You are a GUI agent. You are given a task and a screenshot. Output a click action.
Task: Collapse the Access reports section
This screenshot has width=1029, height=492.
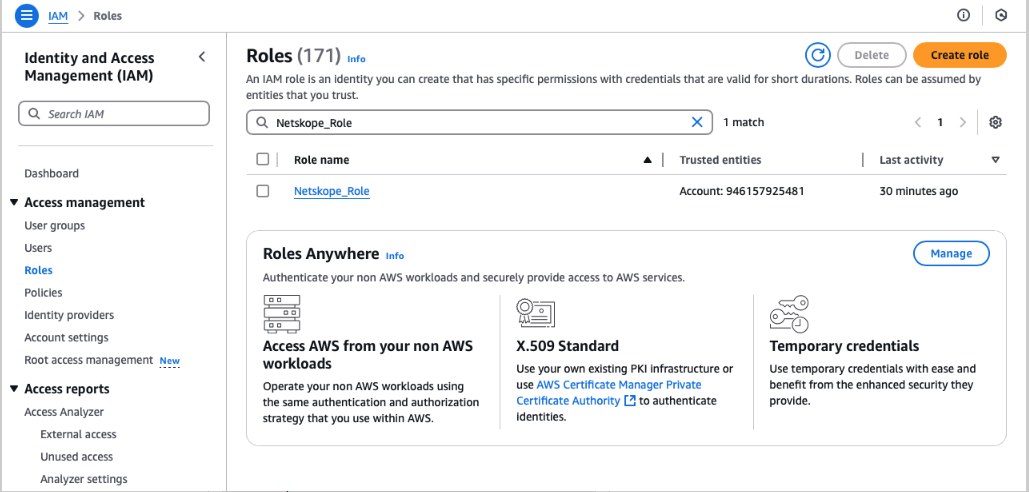[14, 389]
